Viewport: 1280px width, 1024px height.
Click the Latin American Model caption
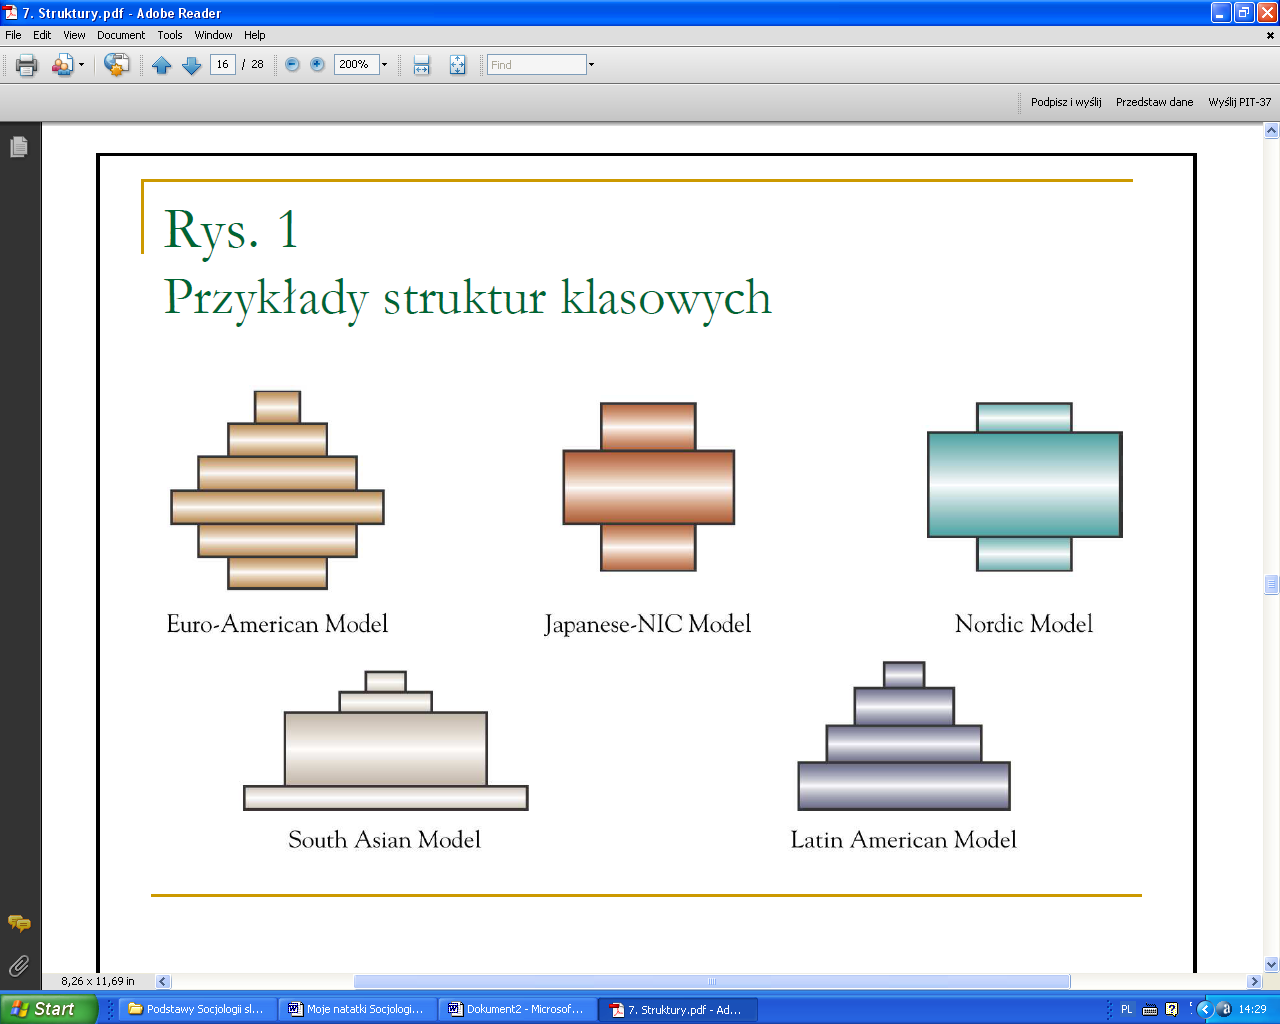click(903, 840)
